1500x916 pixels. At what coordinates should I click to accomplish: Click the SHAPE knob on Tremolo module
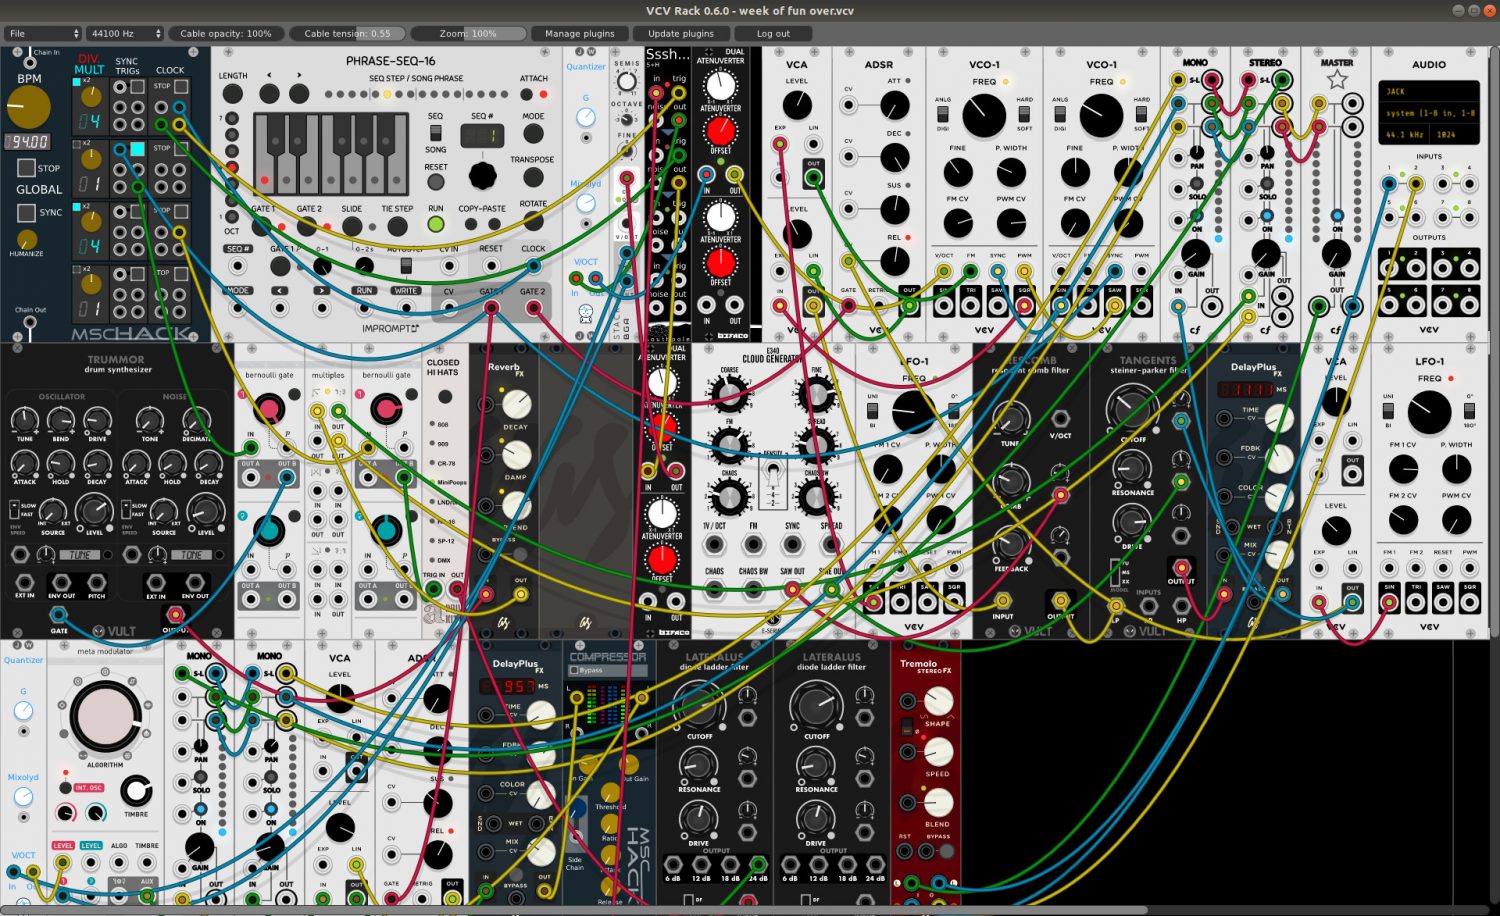pos(937,702)
